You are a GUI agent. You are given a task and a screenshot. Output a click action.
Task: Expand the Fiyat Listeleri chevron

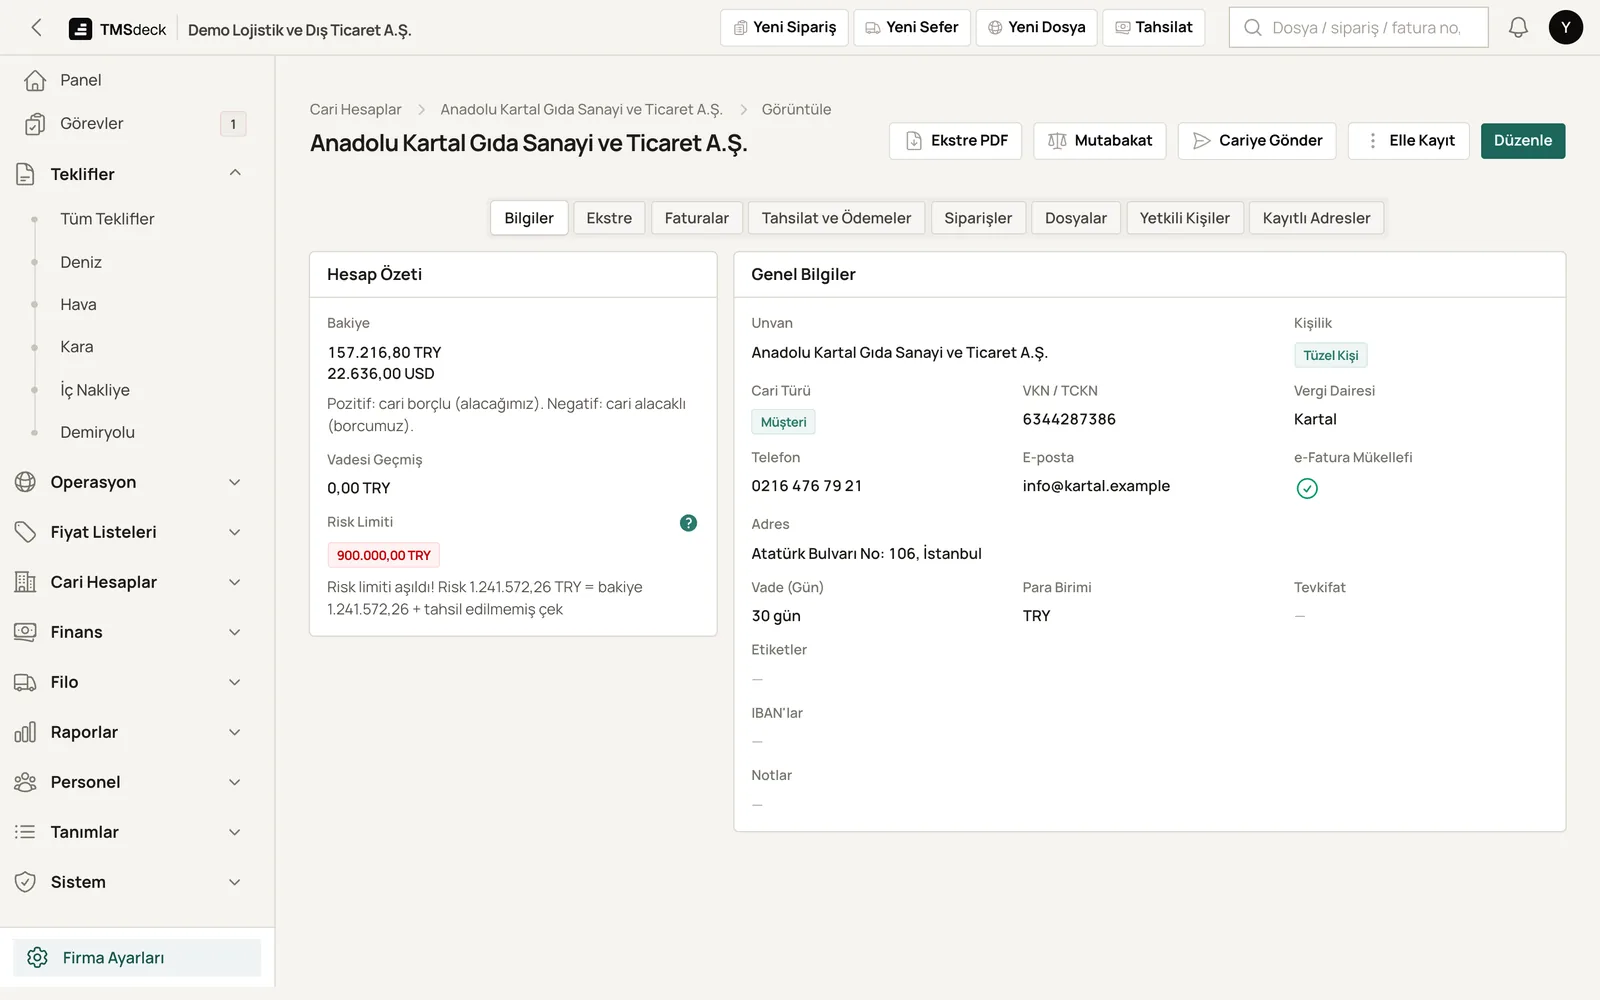coord(235,532)
